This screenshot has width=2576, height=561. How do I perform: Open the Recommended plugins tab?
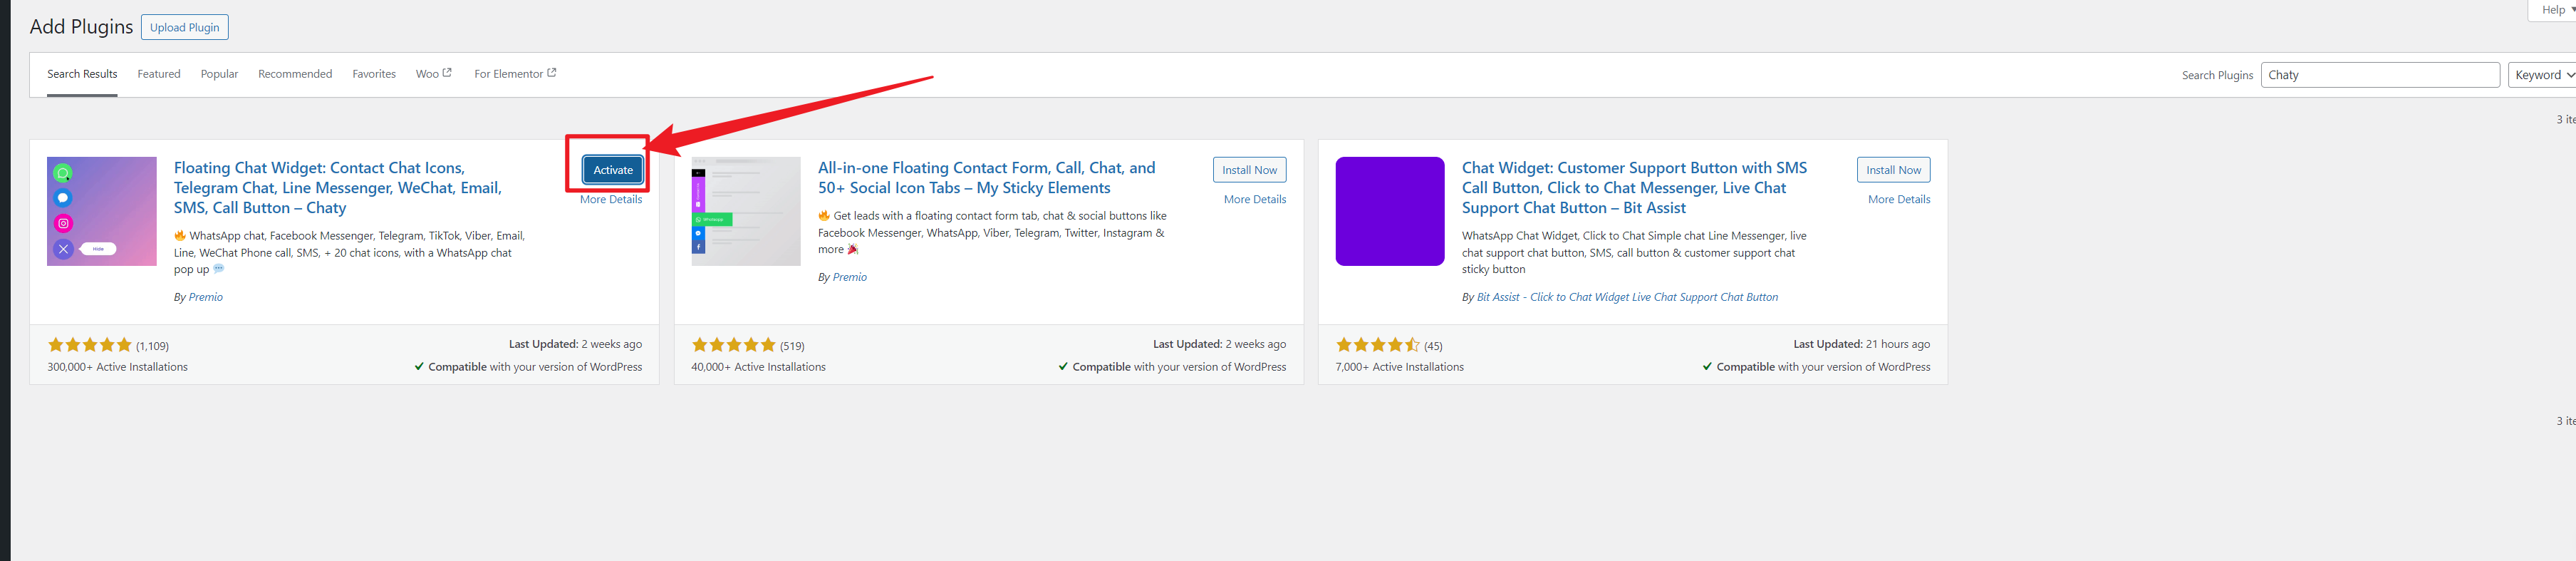pyautogui.click(x=295, y=74)
